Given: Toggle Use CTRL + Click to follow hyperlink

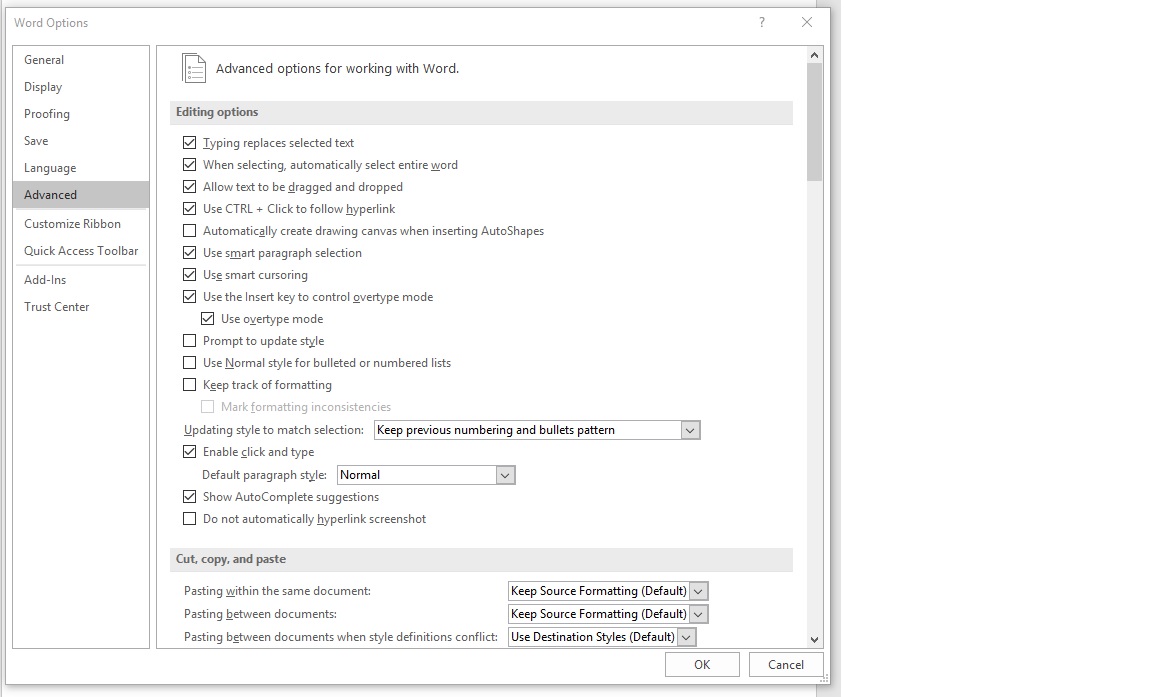Looking at the screenshot, I should coord(190,209).
